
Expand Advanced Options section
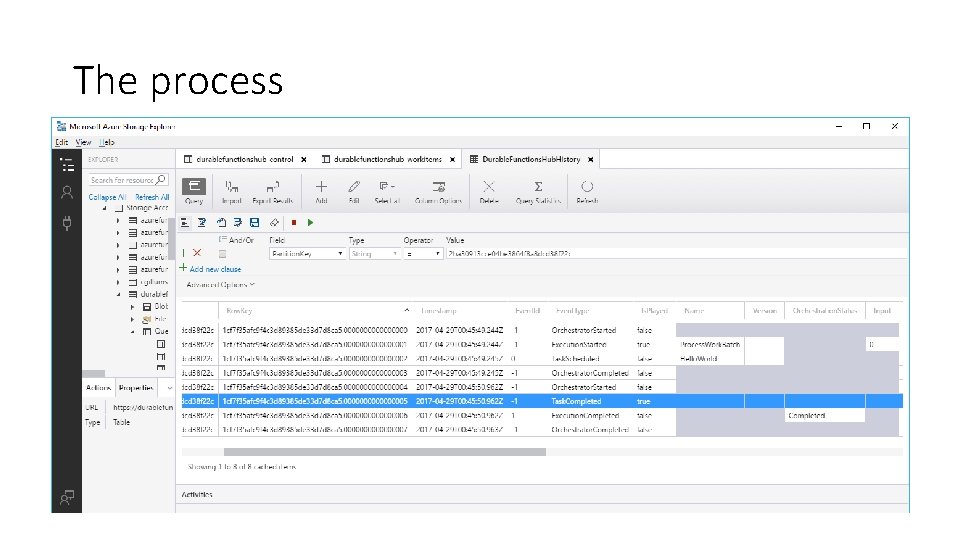pos(220,285)
